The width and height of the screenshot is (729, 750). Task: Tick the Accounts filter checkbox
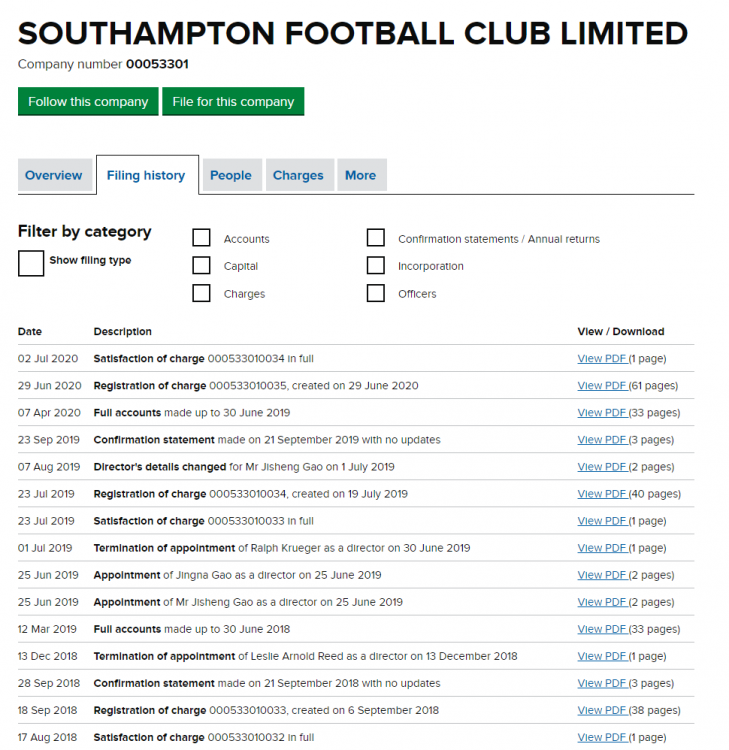click(x=202, y=238)
